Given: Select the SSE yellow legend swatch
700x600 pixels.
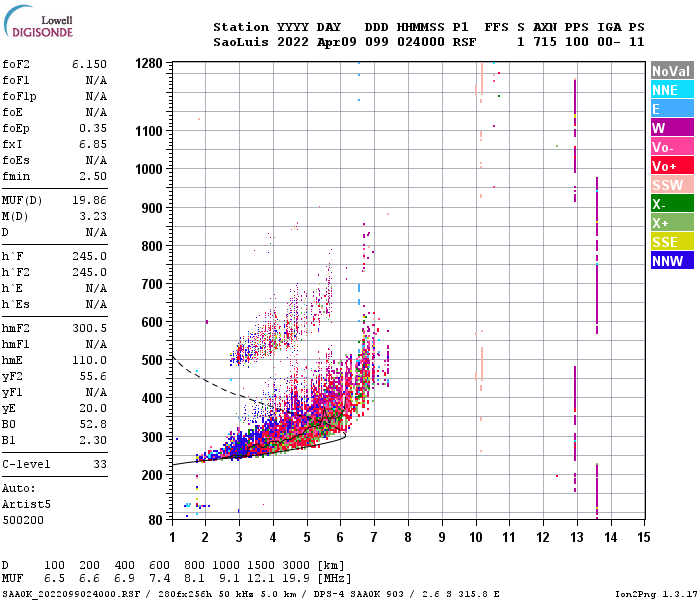Looking at the screenshot, I should coord(672,242).
